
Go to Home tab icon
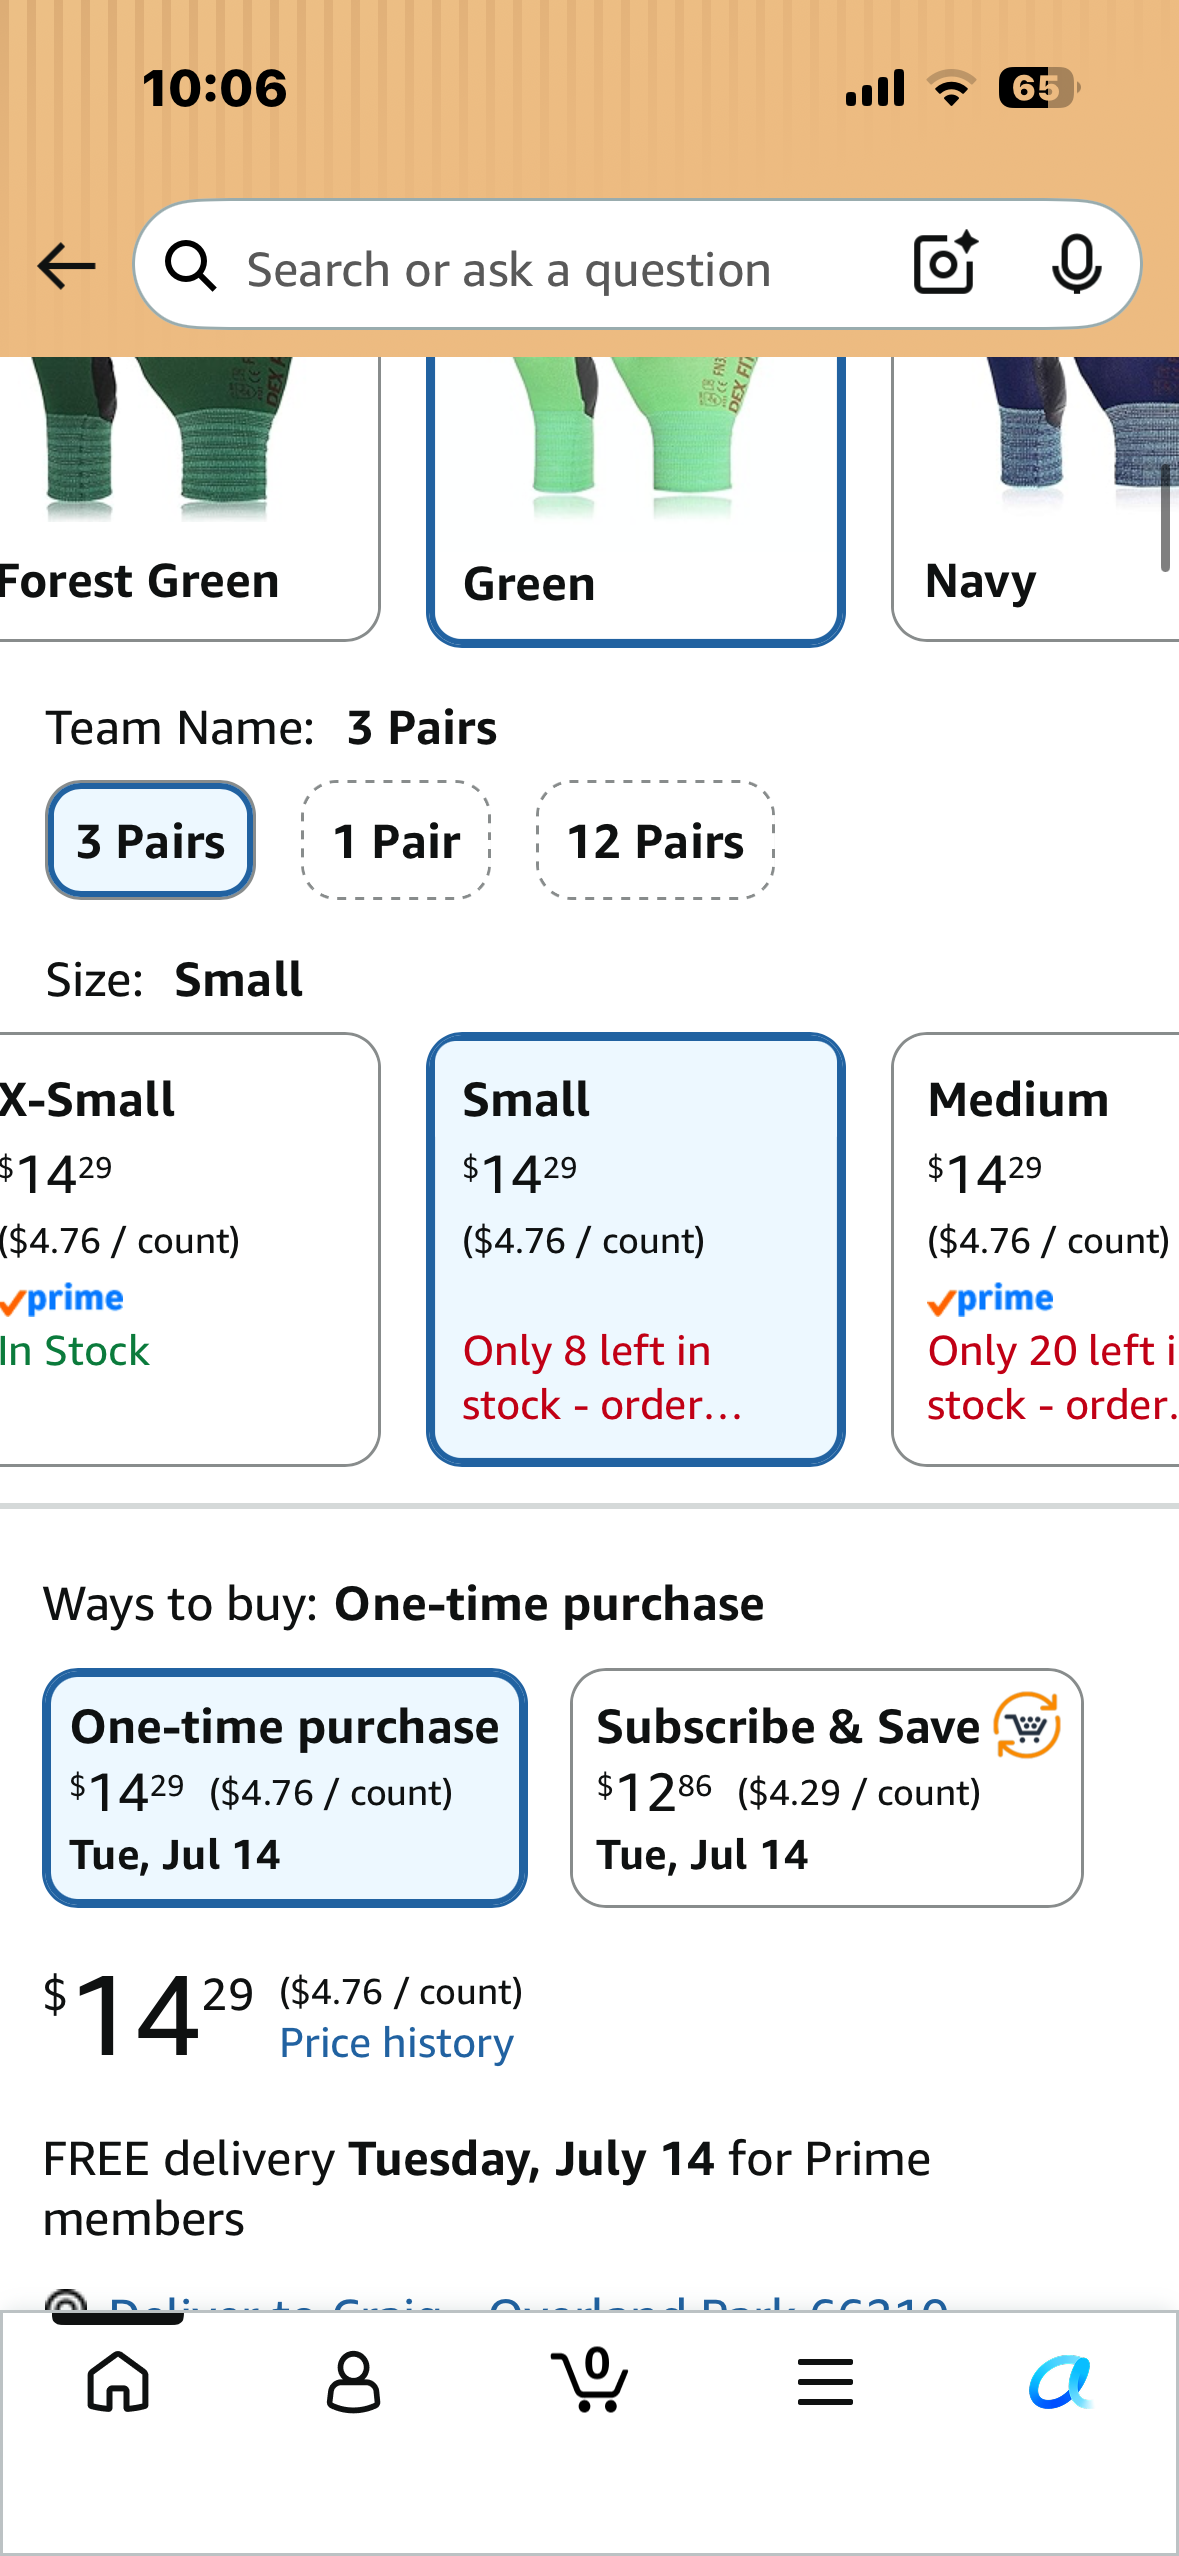(118, 2381)
